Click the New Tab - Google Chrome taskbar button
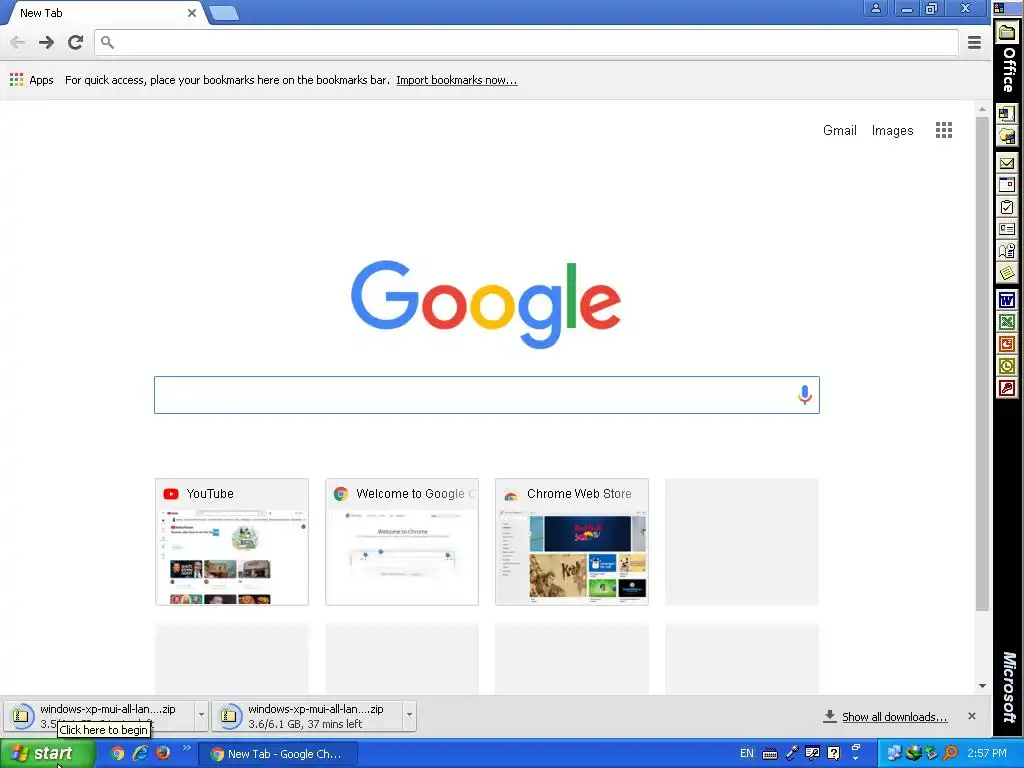Viewport: 1024px width, 768px height. (x=278, y=754)
